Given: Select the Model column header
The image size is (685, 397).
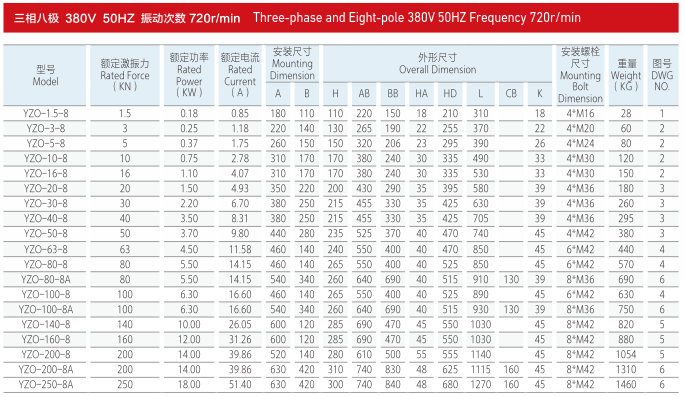Looking at the screenshot, I should click(45, 75).
